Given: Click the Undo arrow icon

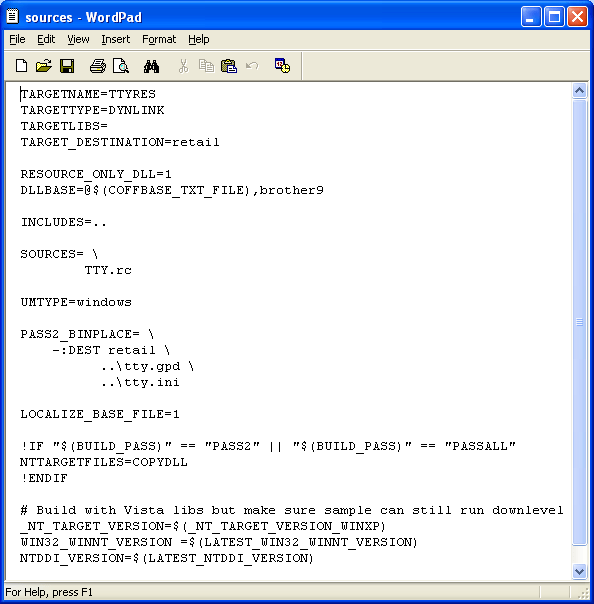Looking at the screenshot, I should 252,66.
